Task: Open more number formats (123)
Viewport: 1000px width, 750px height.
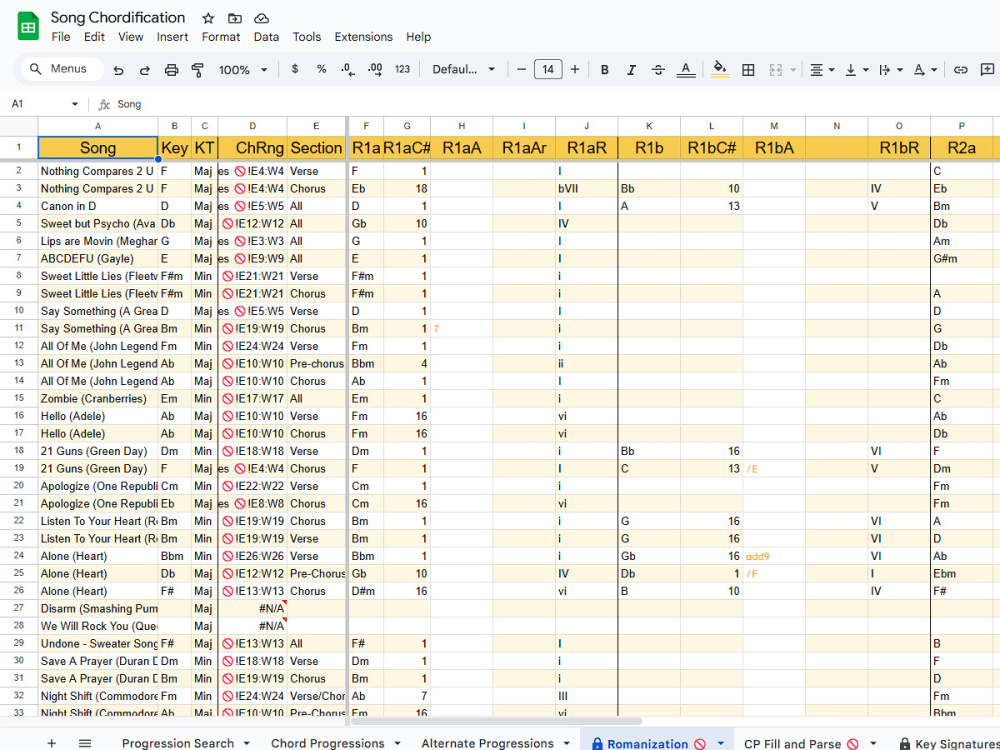Action: [x=402, y=69]
